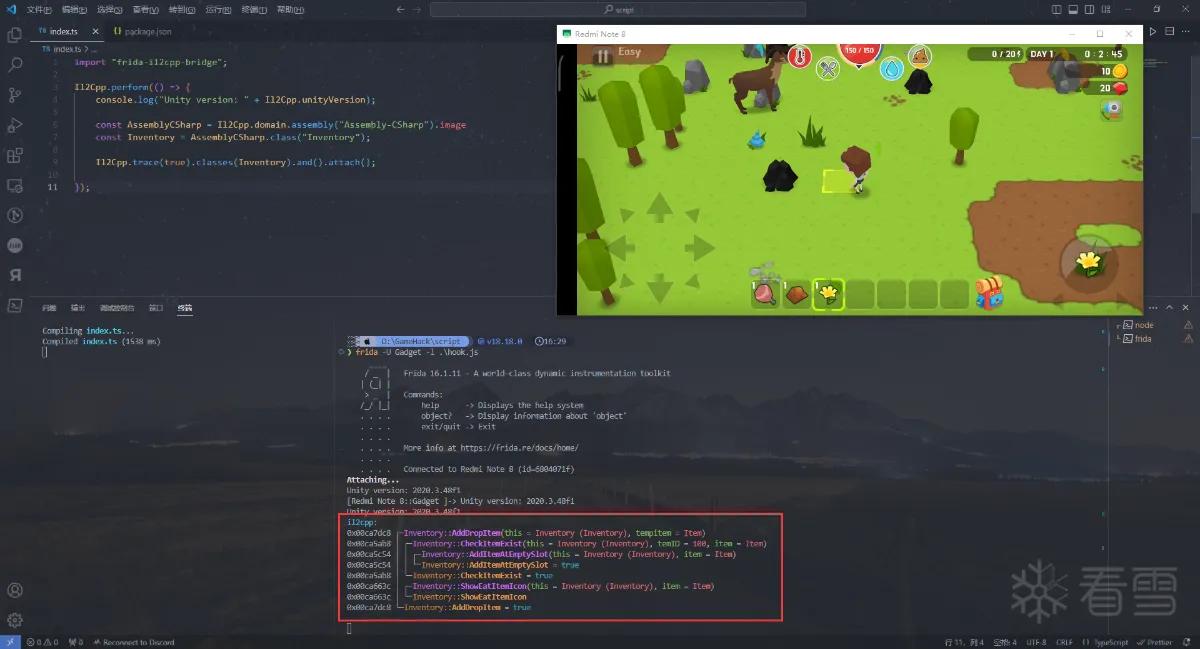Open the 文件 menu in menu bar
1200x649 pixels.
(39, 9)
